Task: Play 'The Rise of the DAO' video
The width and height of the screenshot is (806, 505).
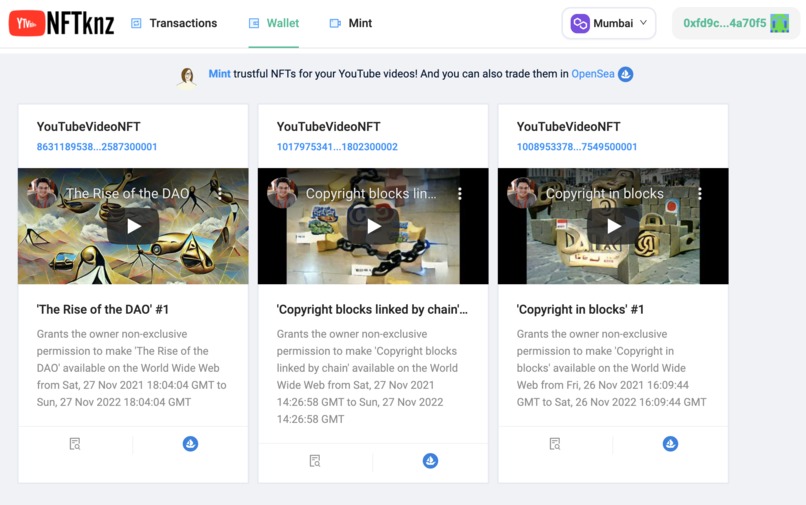Action: [x=133, y=226]
